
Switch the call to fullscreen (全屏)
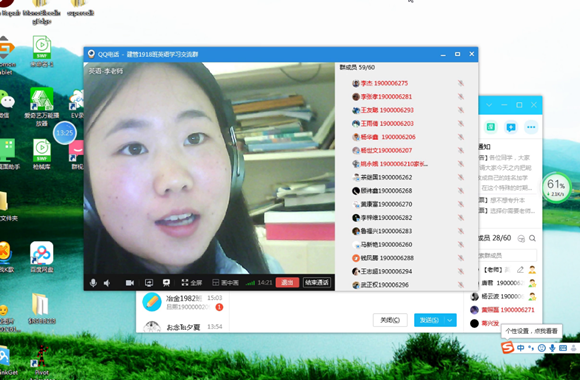(x=192, y=283)
